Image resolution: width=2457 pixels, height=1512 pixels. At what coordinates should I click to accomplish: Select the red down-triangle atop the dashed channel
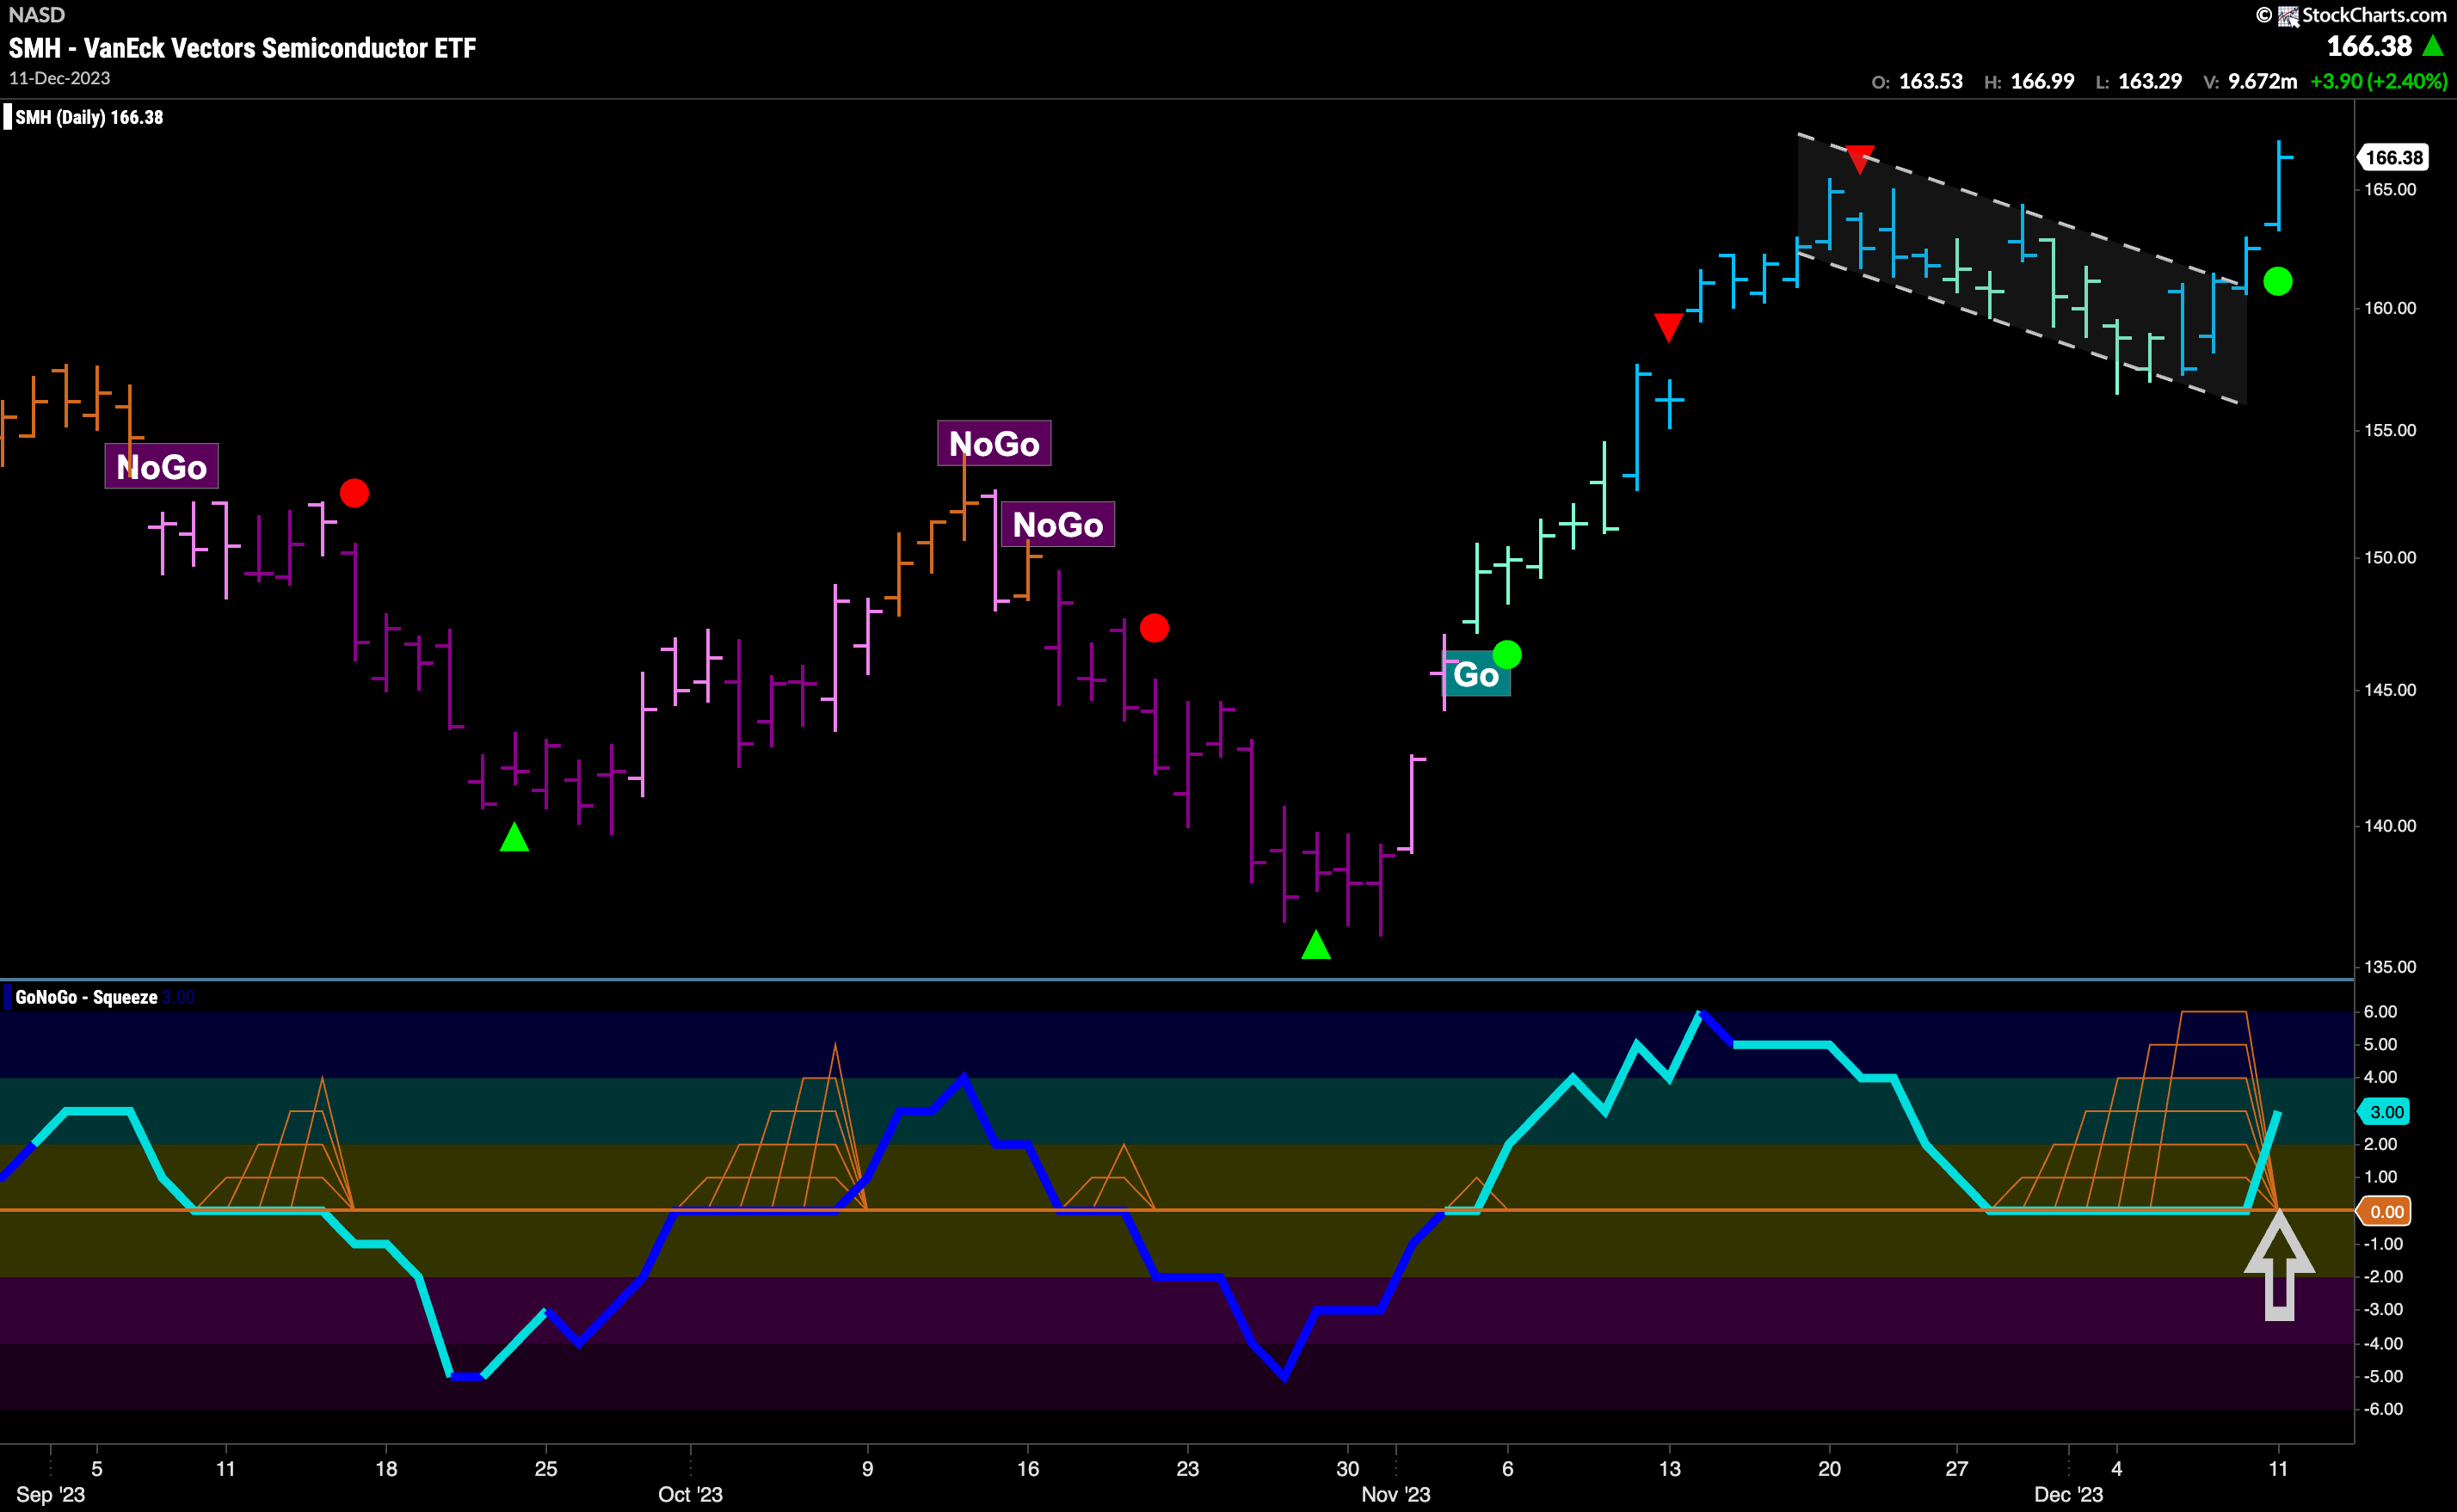coord(1859,159)
